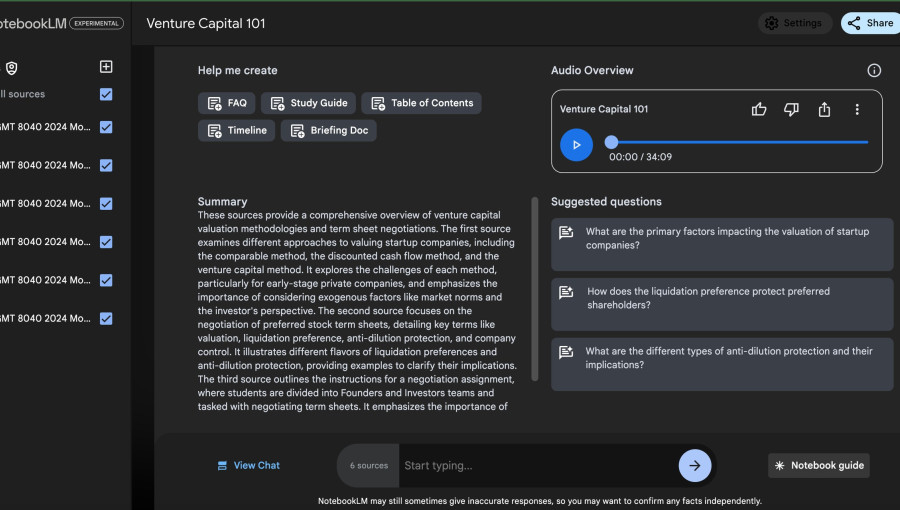Image resolution: width=900 pixels, height=510 pixels.
Task: Ask about types of anti-dilution protection
Action: (722, 364)
